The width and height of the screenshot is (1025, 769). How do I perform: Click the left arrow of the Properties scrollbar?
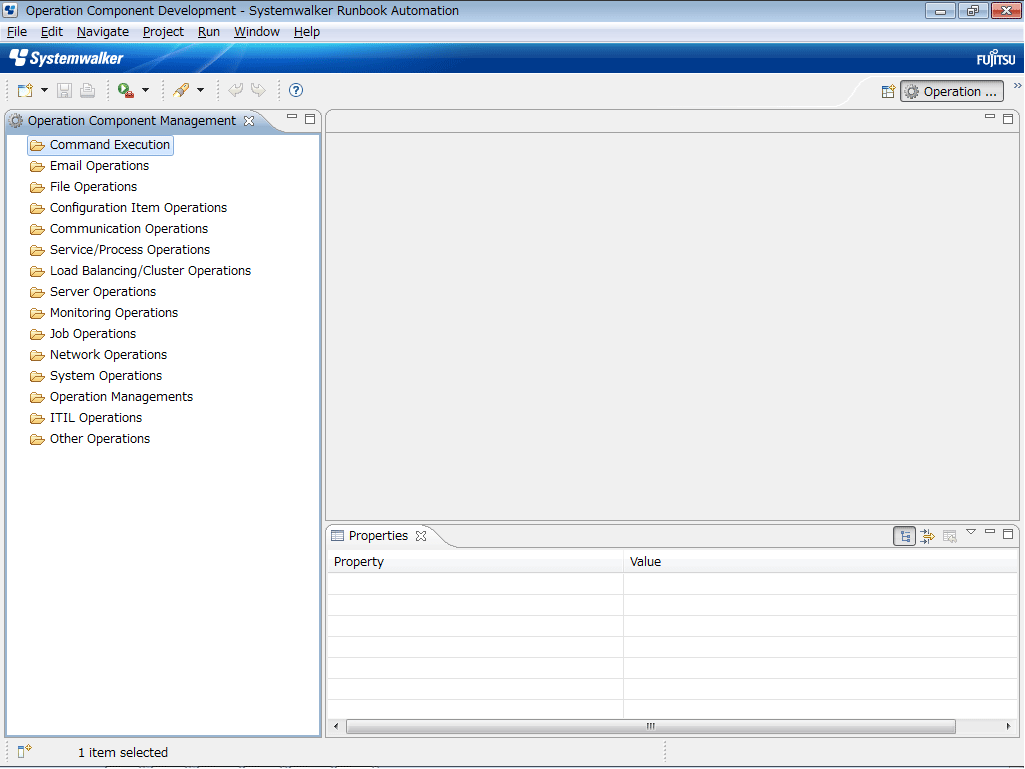point(336,726)
